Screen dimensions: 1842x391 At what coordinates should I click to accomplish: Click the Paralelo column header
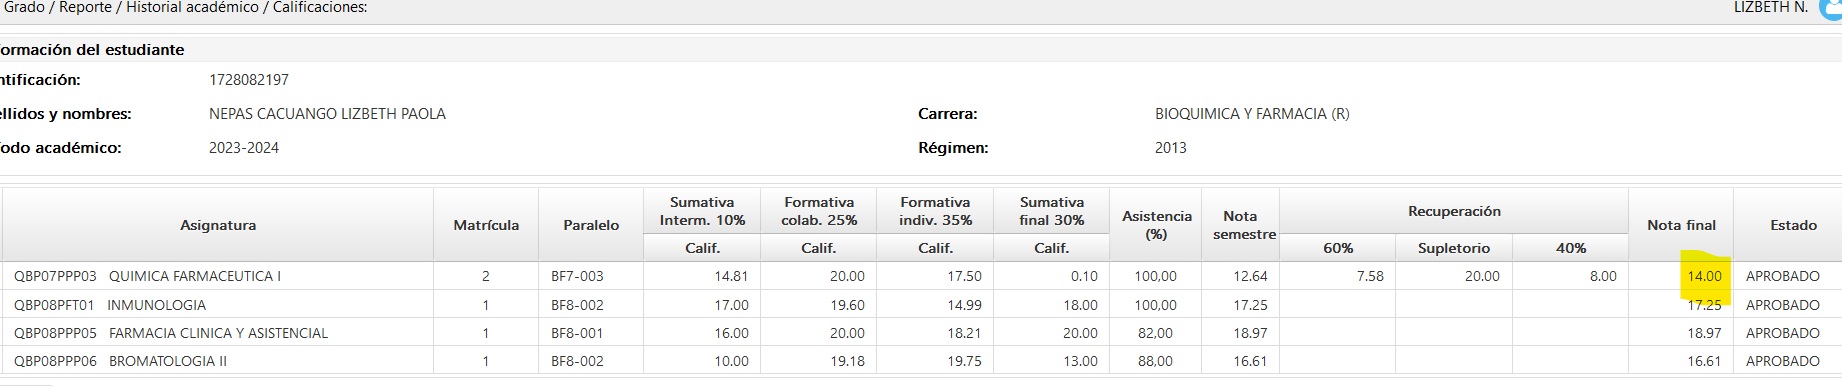[591, 225]
